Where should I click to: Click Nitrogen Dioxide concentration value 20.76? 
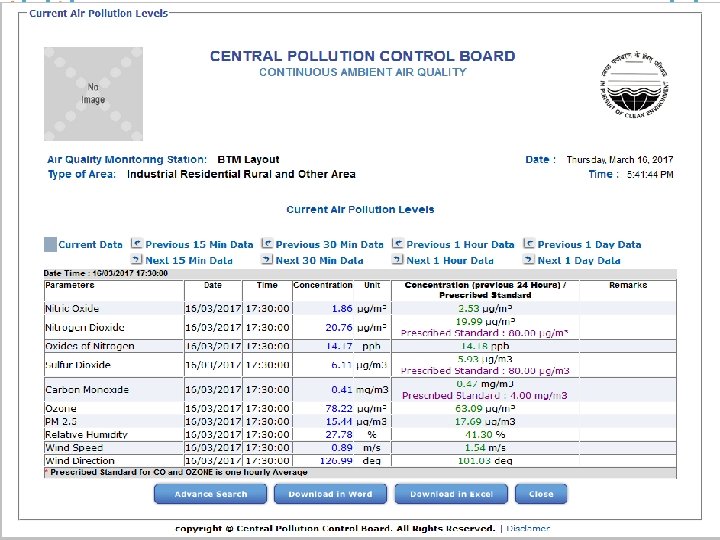pyautogui.click(x=339, y=327)
